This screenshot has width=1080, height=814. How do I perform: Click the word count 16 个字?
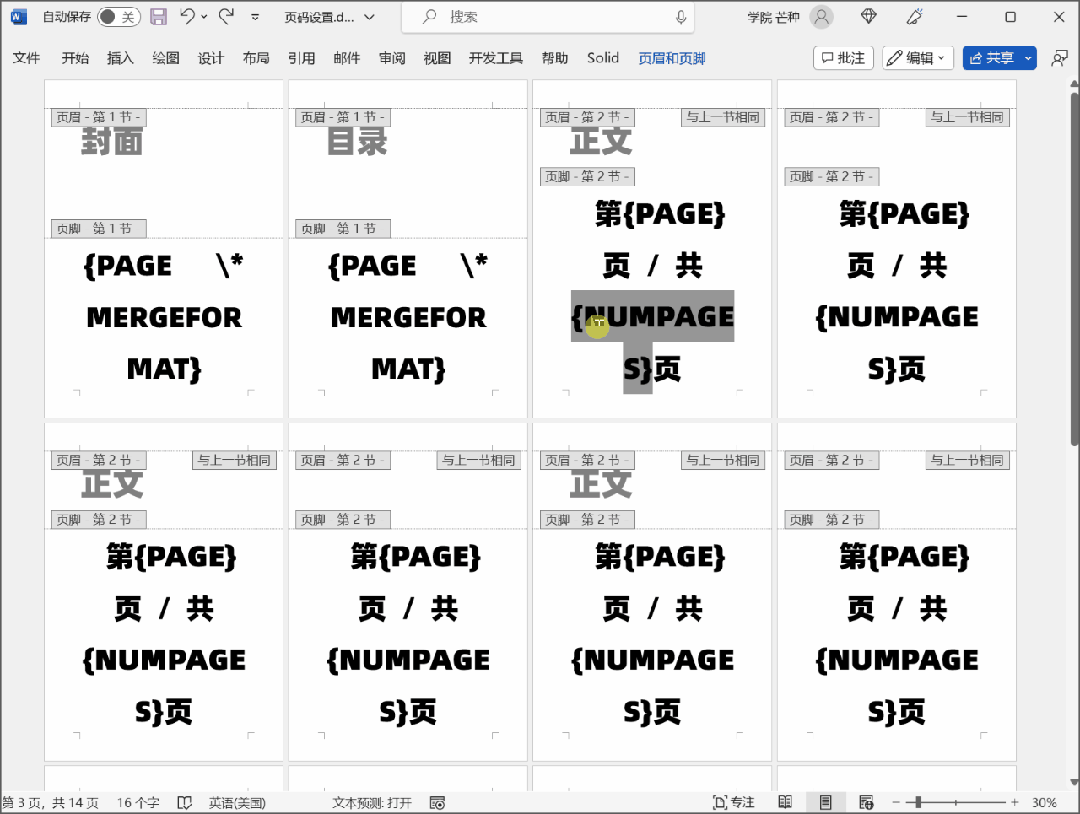pos(138,802)
